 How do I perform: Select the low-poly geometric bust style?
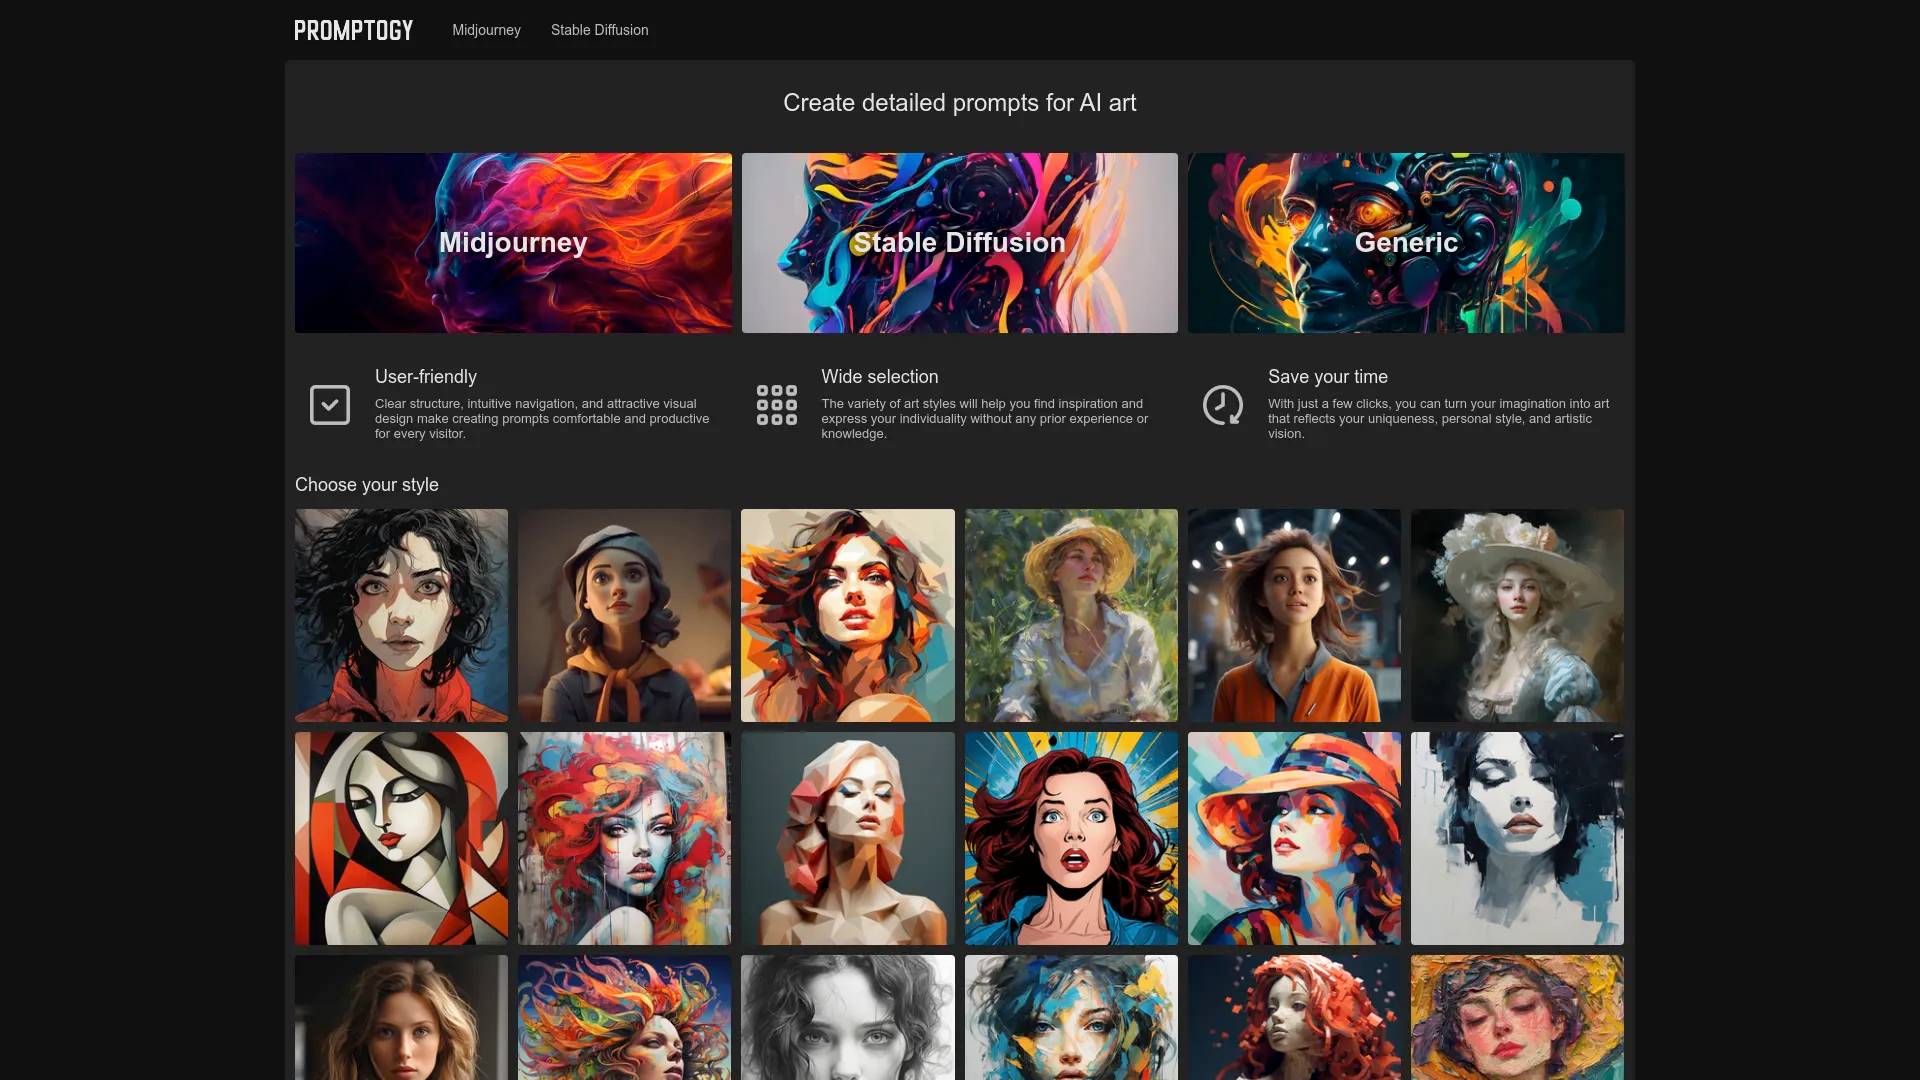click(848, 838)
